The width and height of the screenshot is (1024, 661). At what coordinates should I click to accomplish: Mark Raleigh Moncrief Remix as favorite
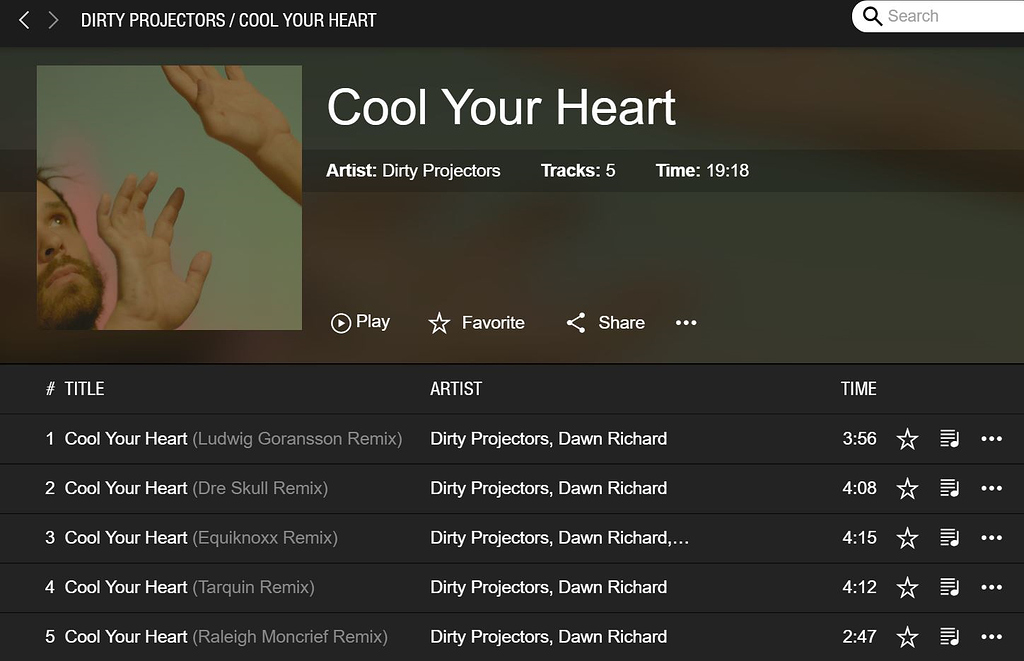pos(907,637)
